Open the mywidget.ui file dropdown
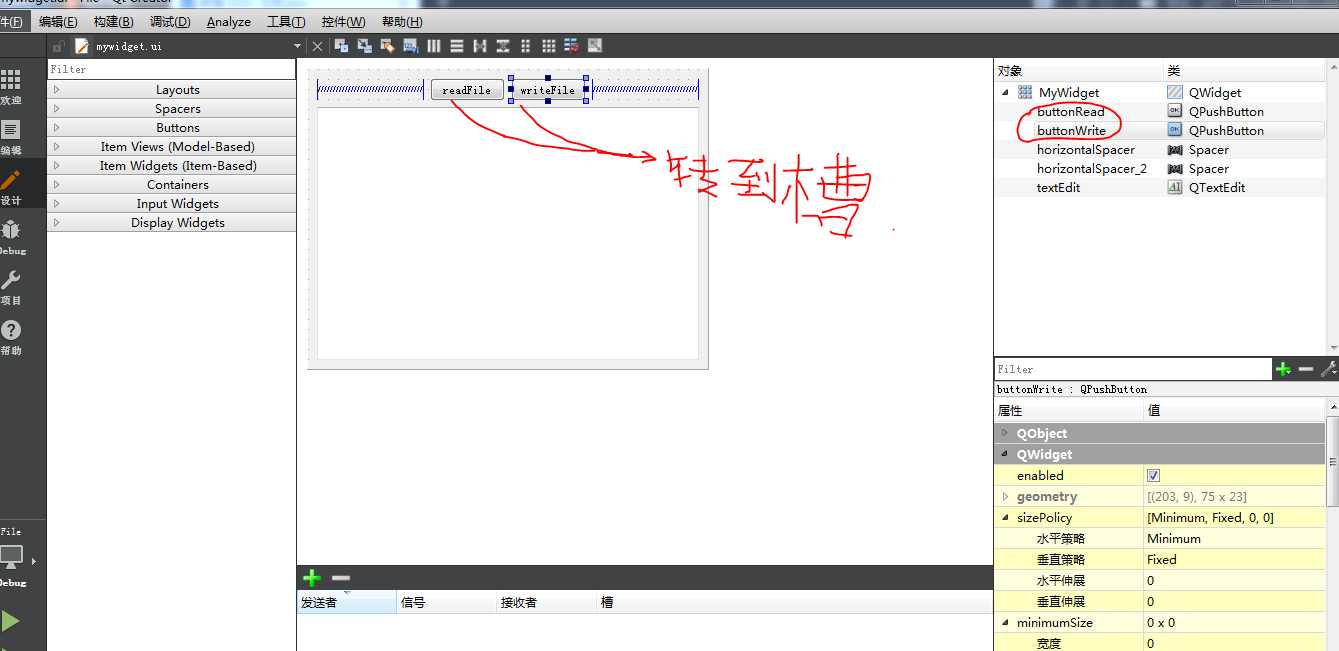 (x=297, y=46)
